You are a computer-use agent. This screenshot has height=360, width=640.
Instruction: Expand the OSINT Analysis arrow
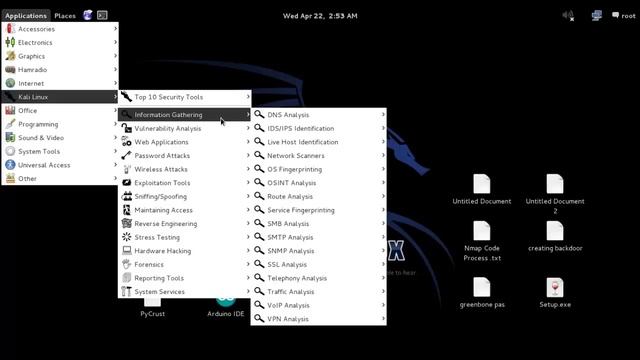pos(383,182)
